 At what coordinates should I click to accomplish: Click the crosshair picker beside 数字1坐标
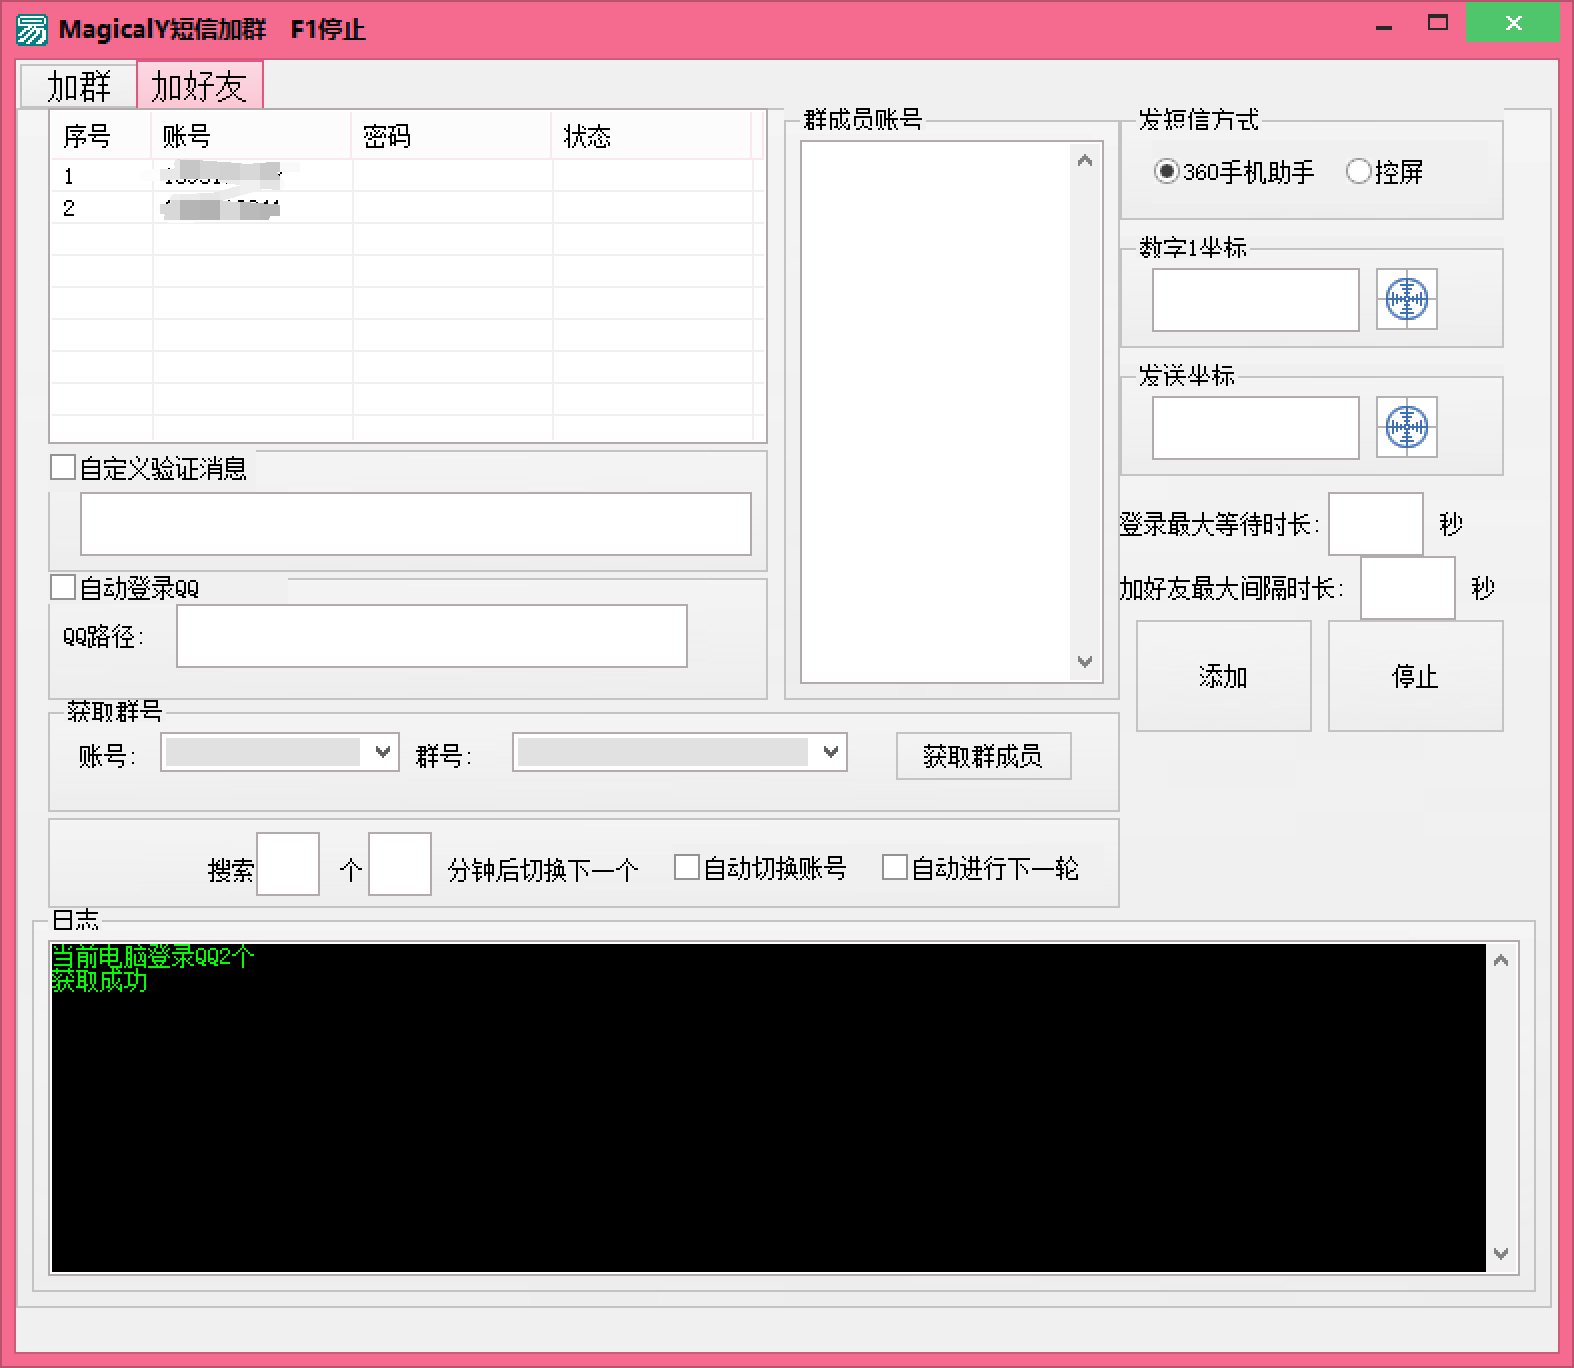tap(1406, 299)
